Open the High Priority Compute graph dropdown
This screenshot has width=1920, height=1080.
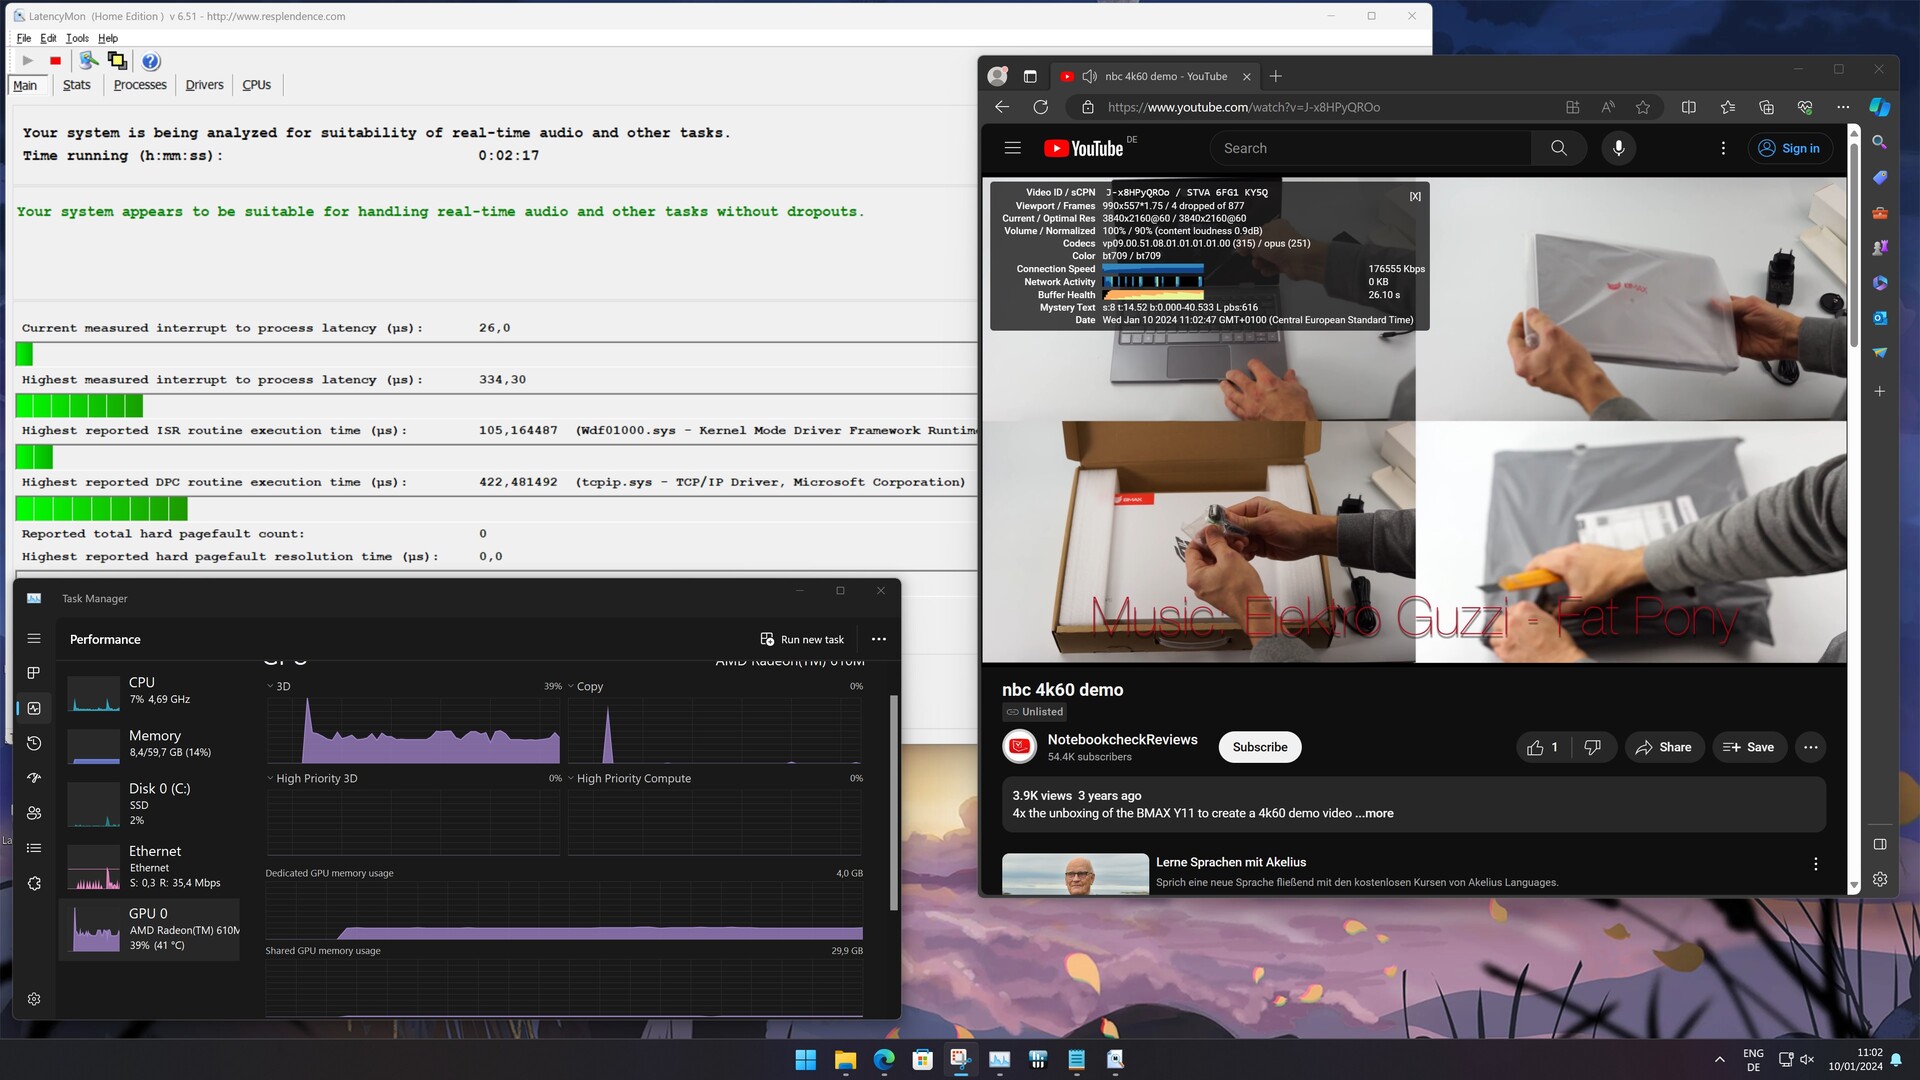[x=571, y=778]
